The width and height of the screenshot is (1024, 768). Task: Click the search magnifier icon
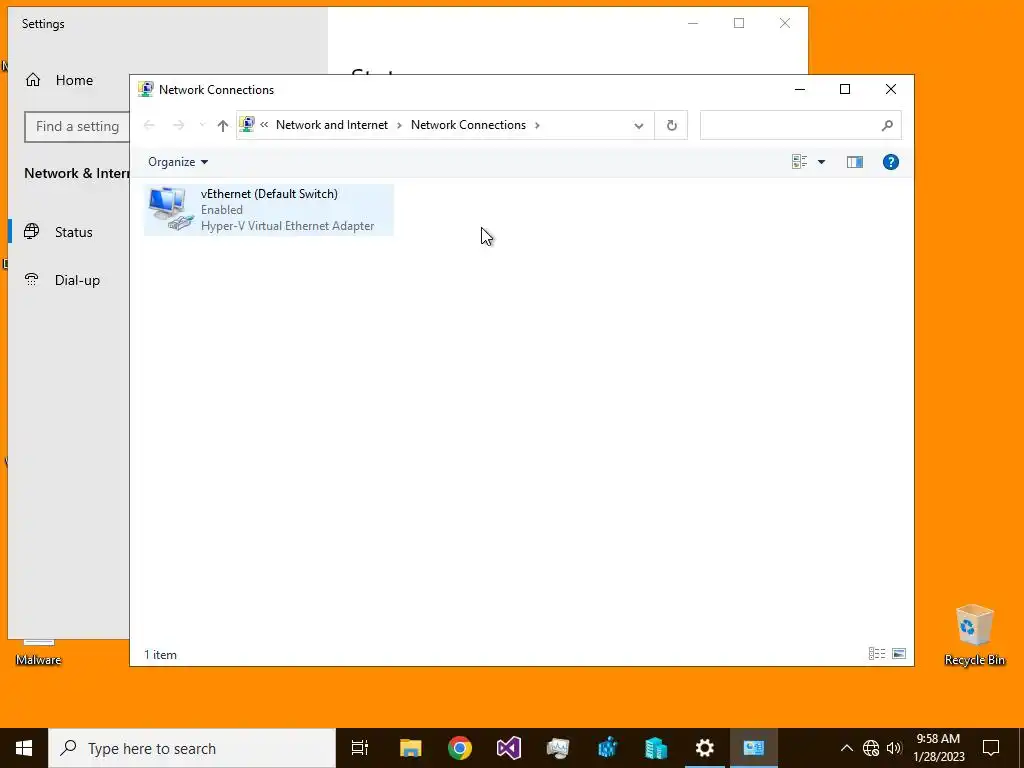pos(887,125)
